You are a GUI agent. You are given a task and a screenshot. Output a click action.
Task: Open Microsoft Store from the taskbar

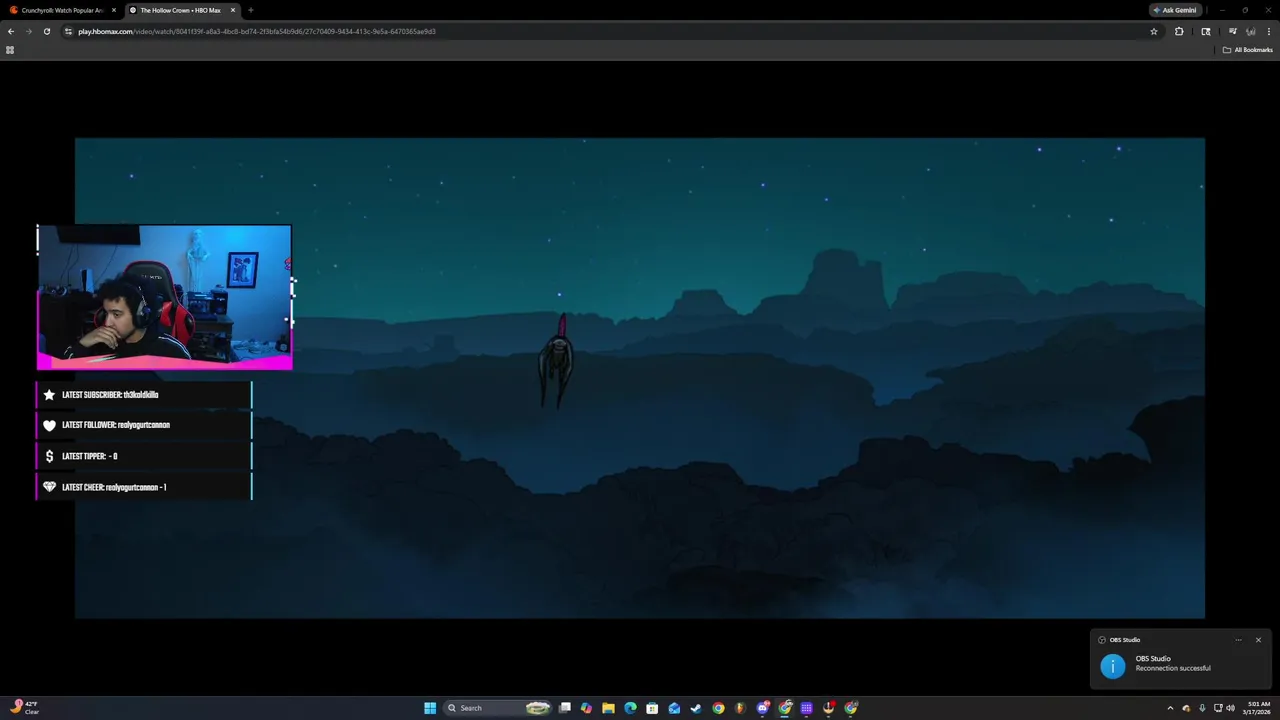pos(652,708)
